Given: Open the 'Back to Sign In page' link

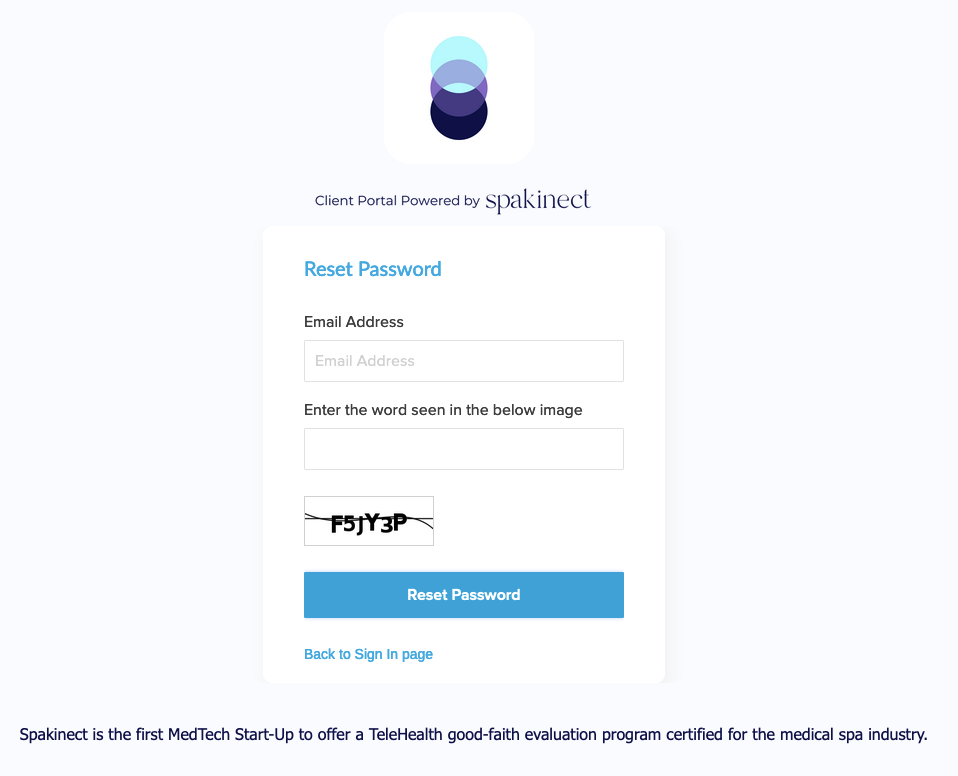Looking at the screenshot, I should point(368,654).
